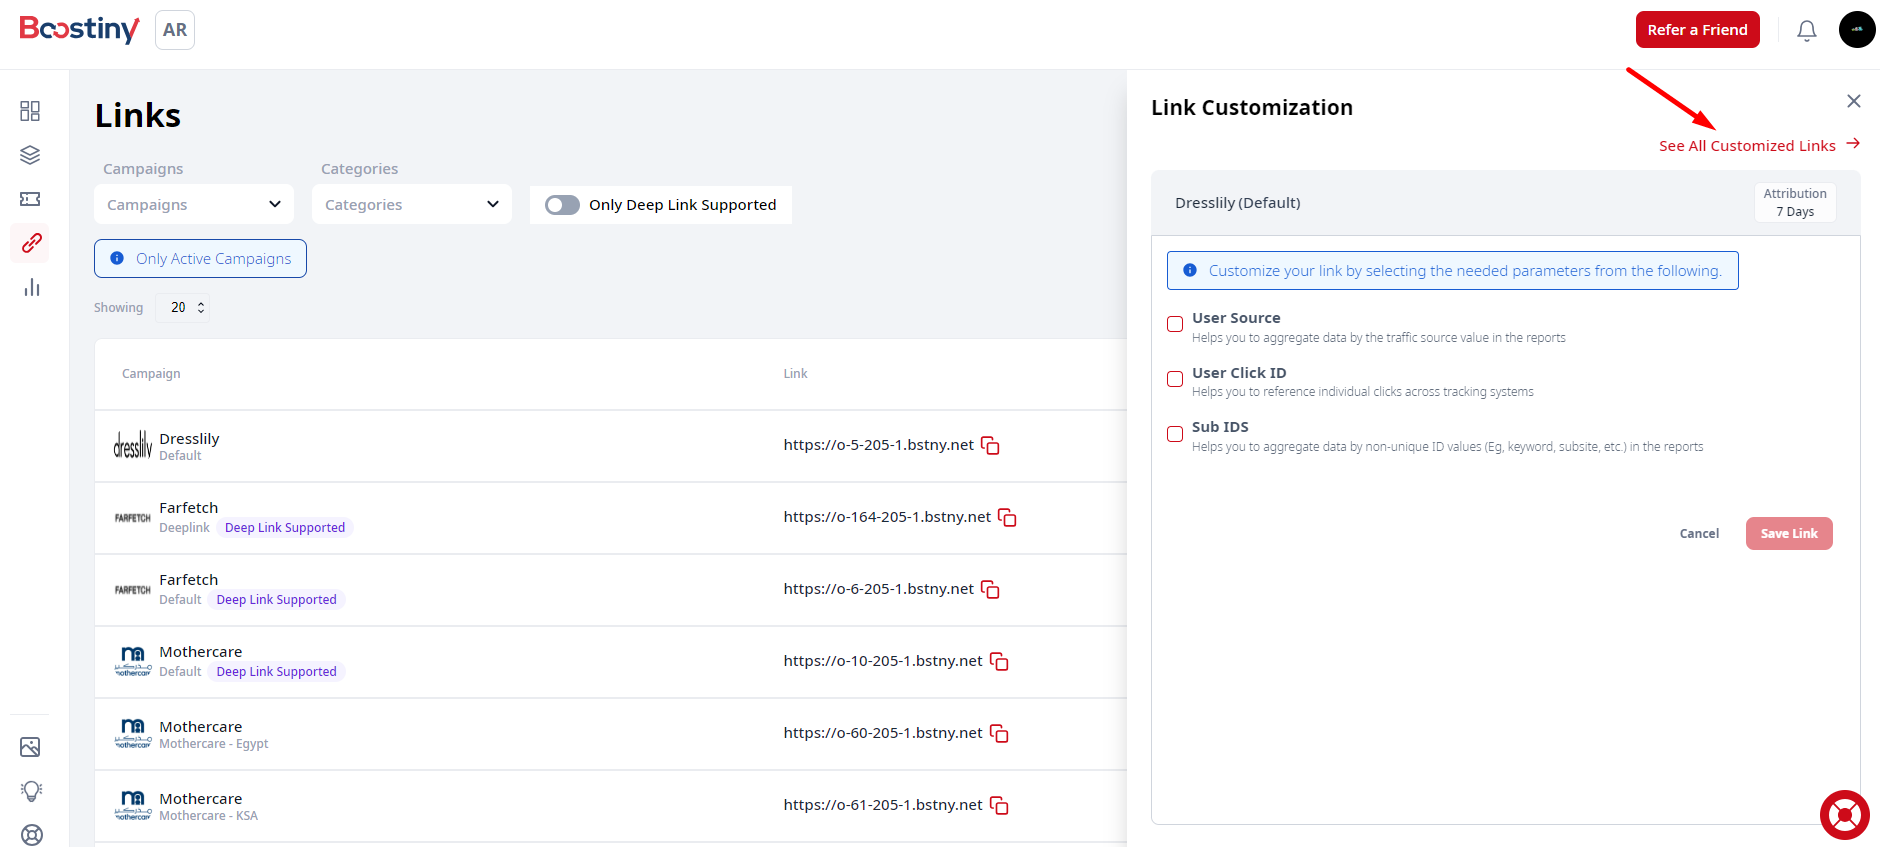1880x847 pixels.
Task: Check the User Click ID checkbox
Action: [x=1175, y=379]
